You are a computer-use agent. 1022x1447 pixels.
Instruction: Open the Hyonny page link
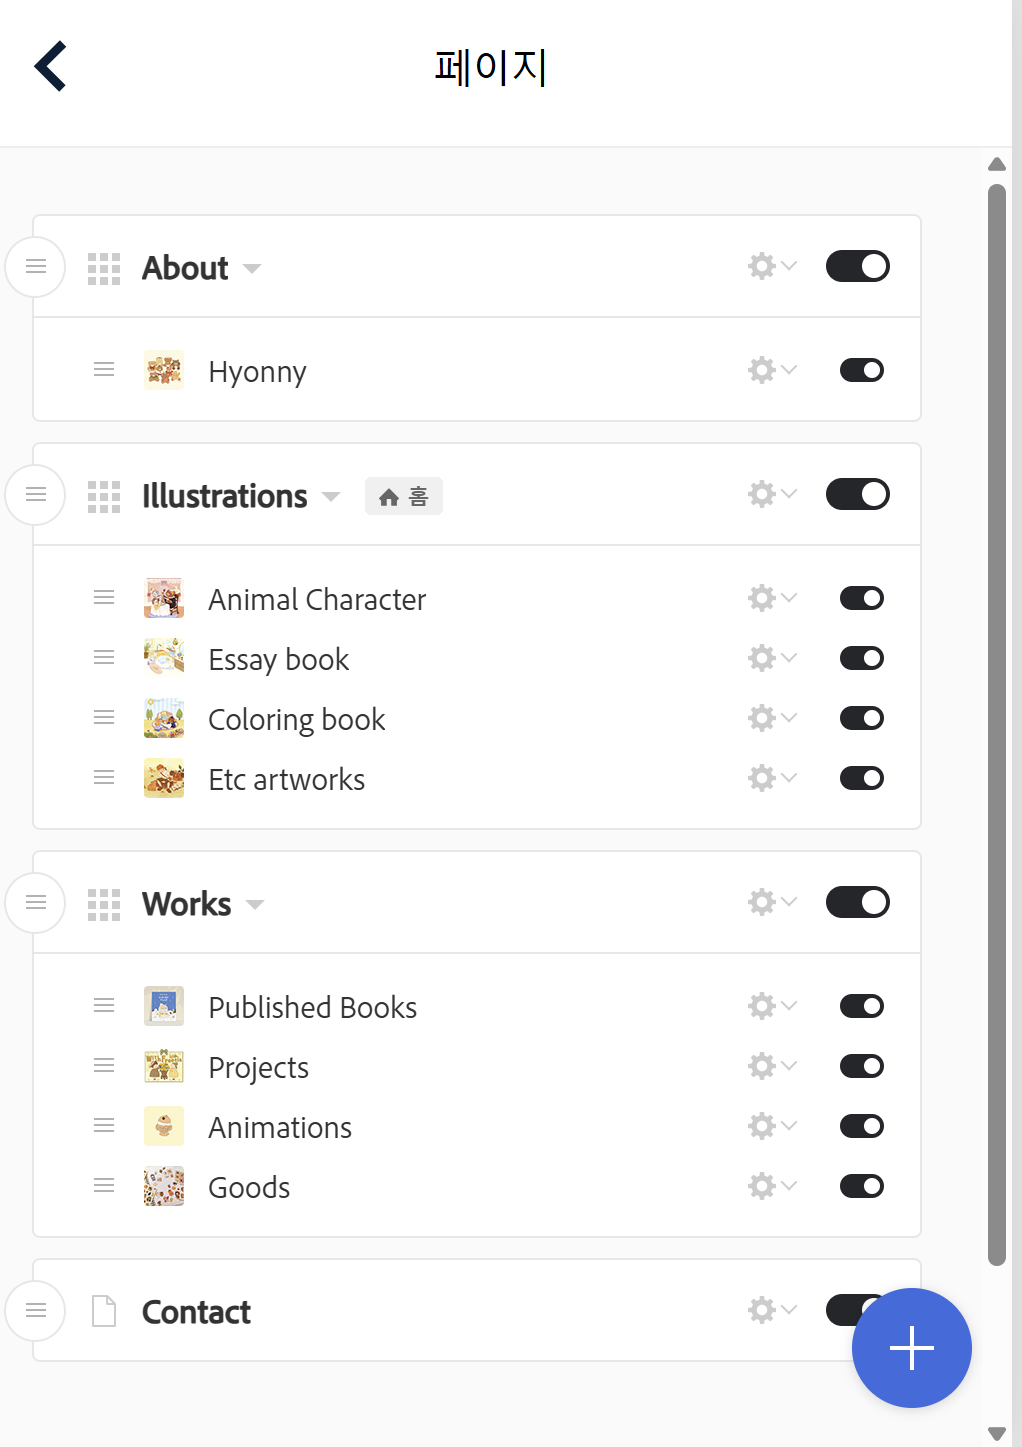coord(257,371)
